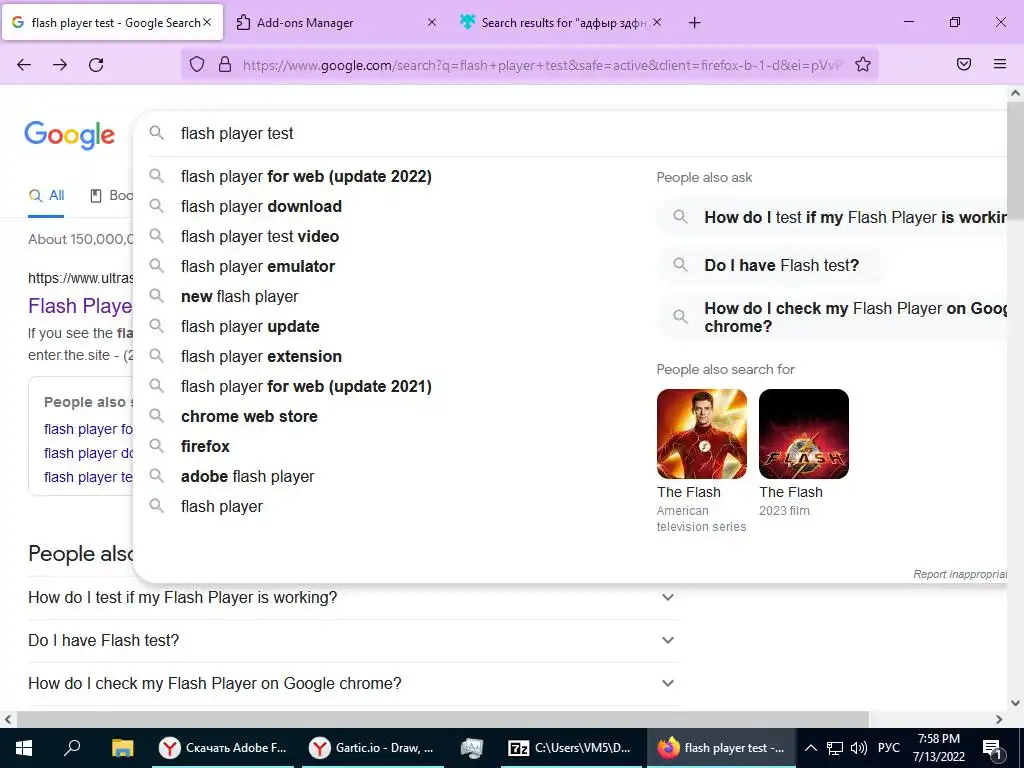Click the Google logo
This screenshot has width=1024, height=768.
(x=70, y=135)
